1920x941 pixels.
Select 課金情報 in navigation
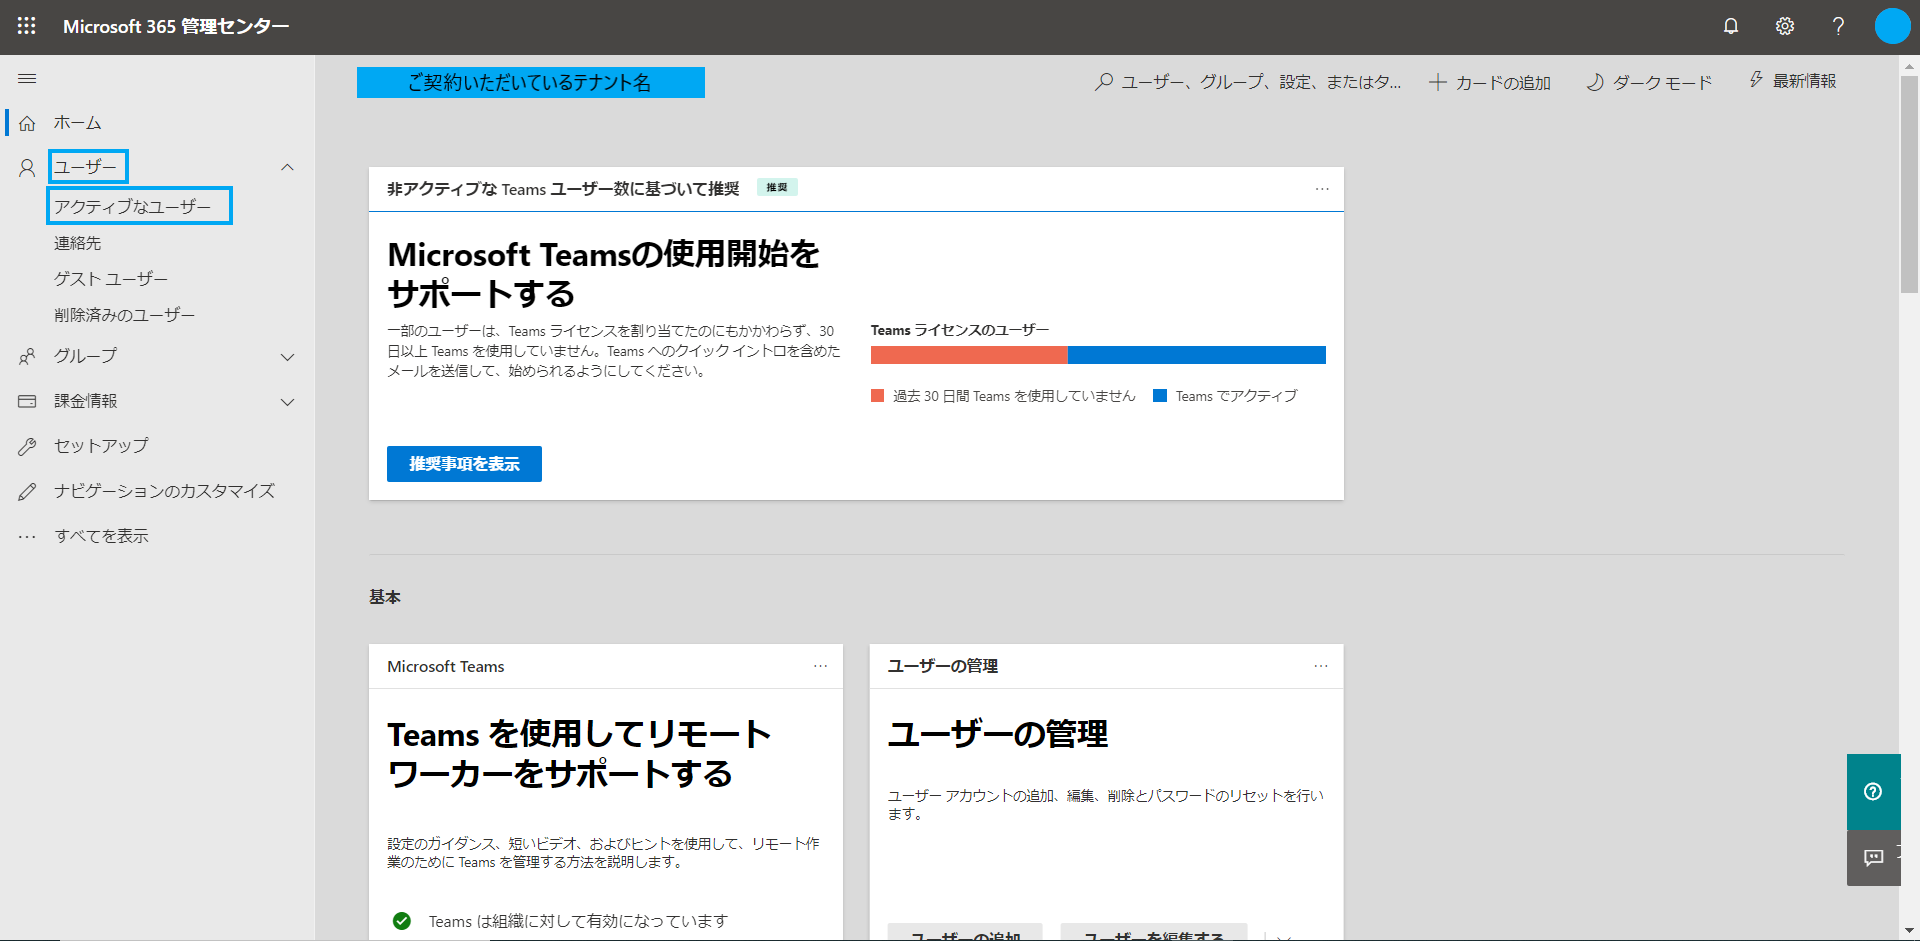85,401
